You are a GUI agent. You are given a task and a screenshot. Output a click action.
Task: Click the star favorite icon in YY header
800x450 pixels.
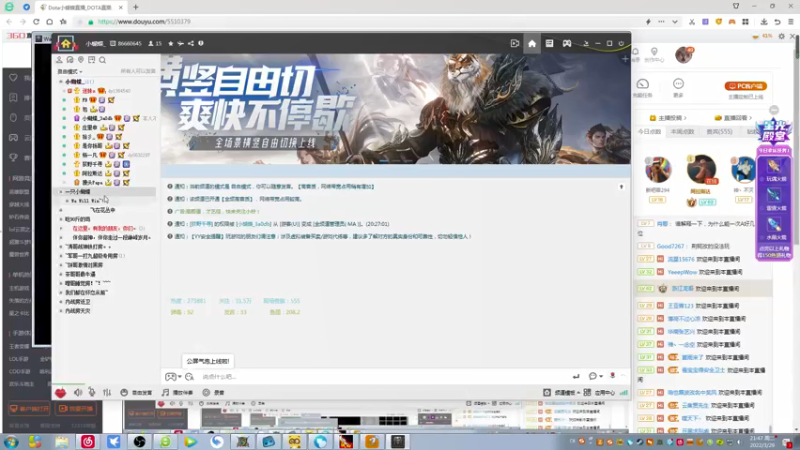point(171,43)
